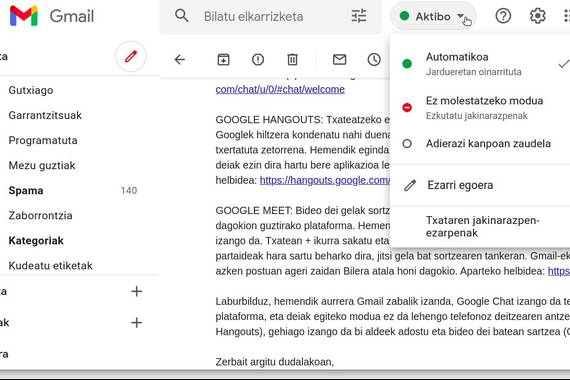
Task: Click the GOOGLE MEET paragraph heading
Action: 253,211
